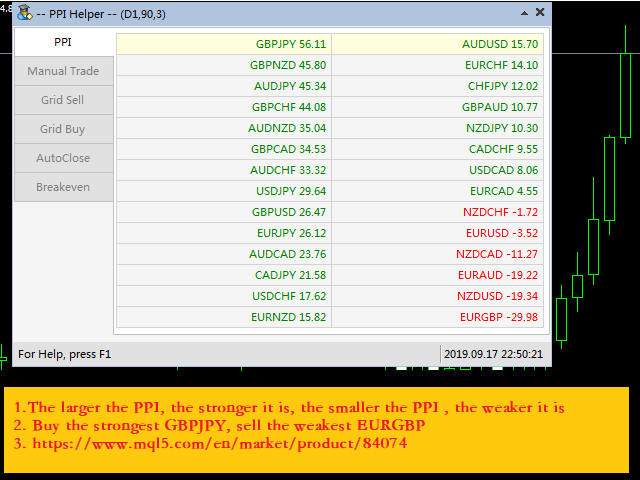Screen dimensions: 640x480
Task: Select the CADJPY 21.58 cell
Action: click(x=224, y=276)
